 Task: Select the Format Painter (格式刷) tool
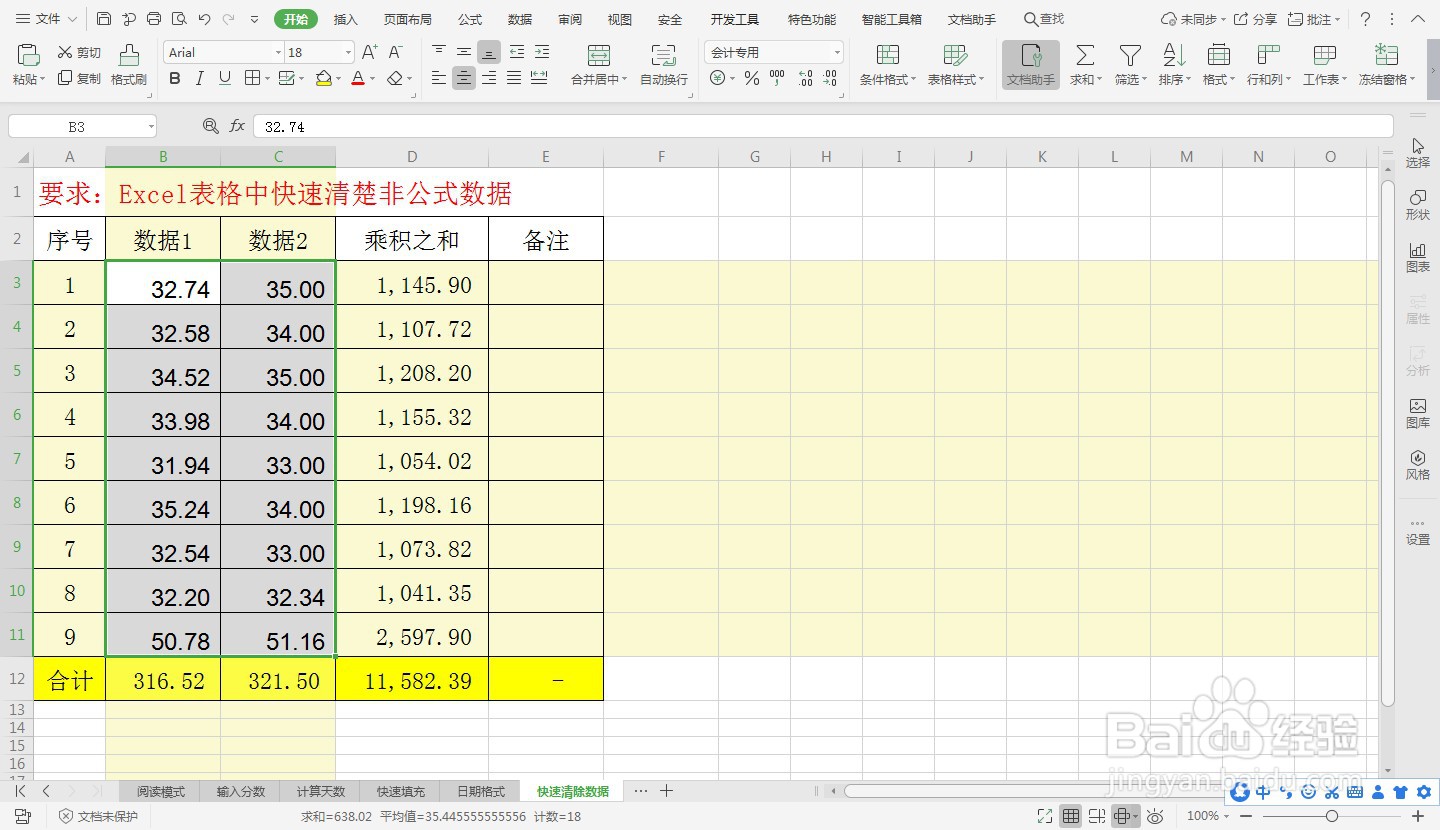pyautogui.click(x=129, y=65)
